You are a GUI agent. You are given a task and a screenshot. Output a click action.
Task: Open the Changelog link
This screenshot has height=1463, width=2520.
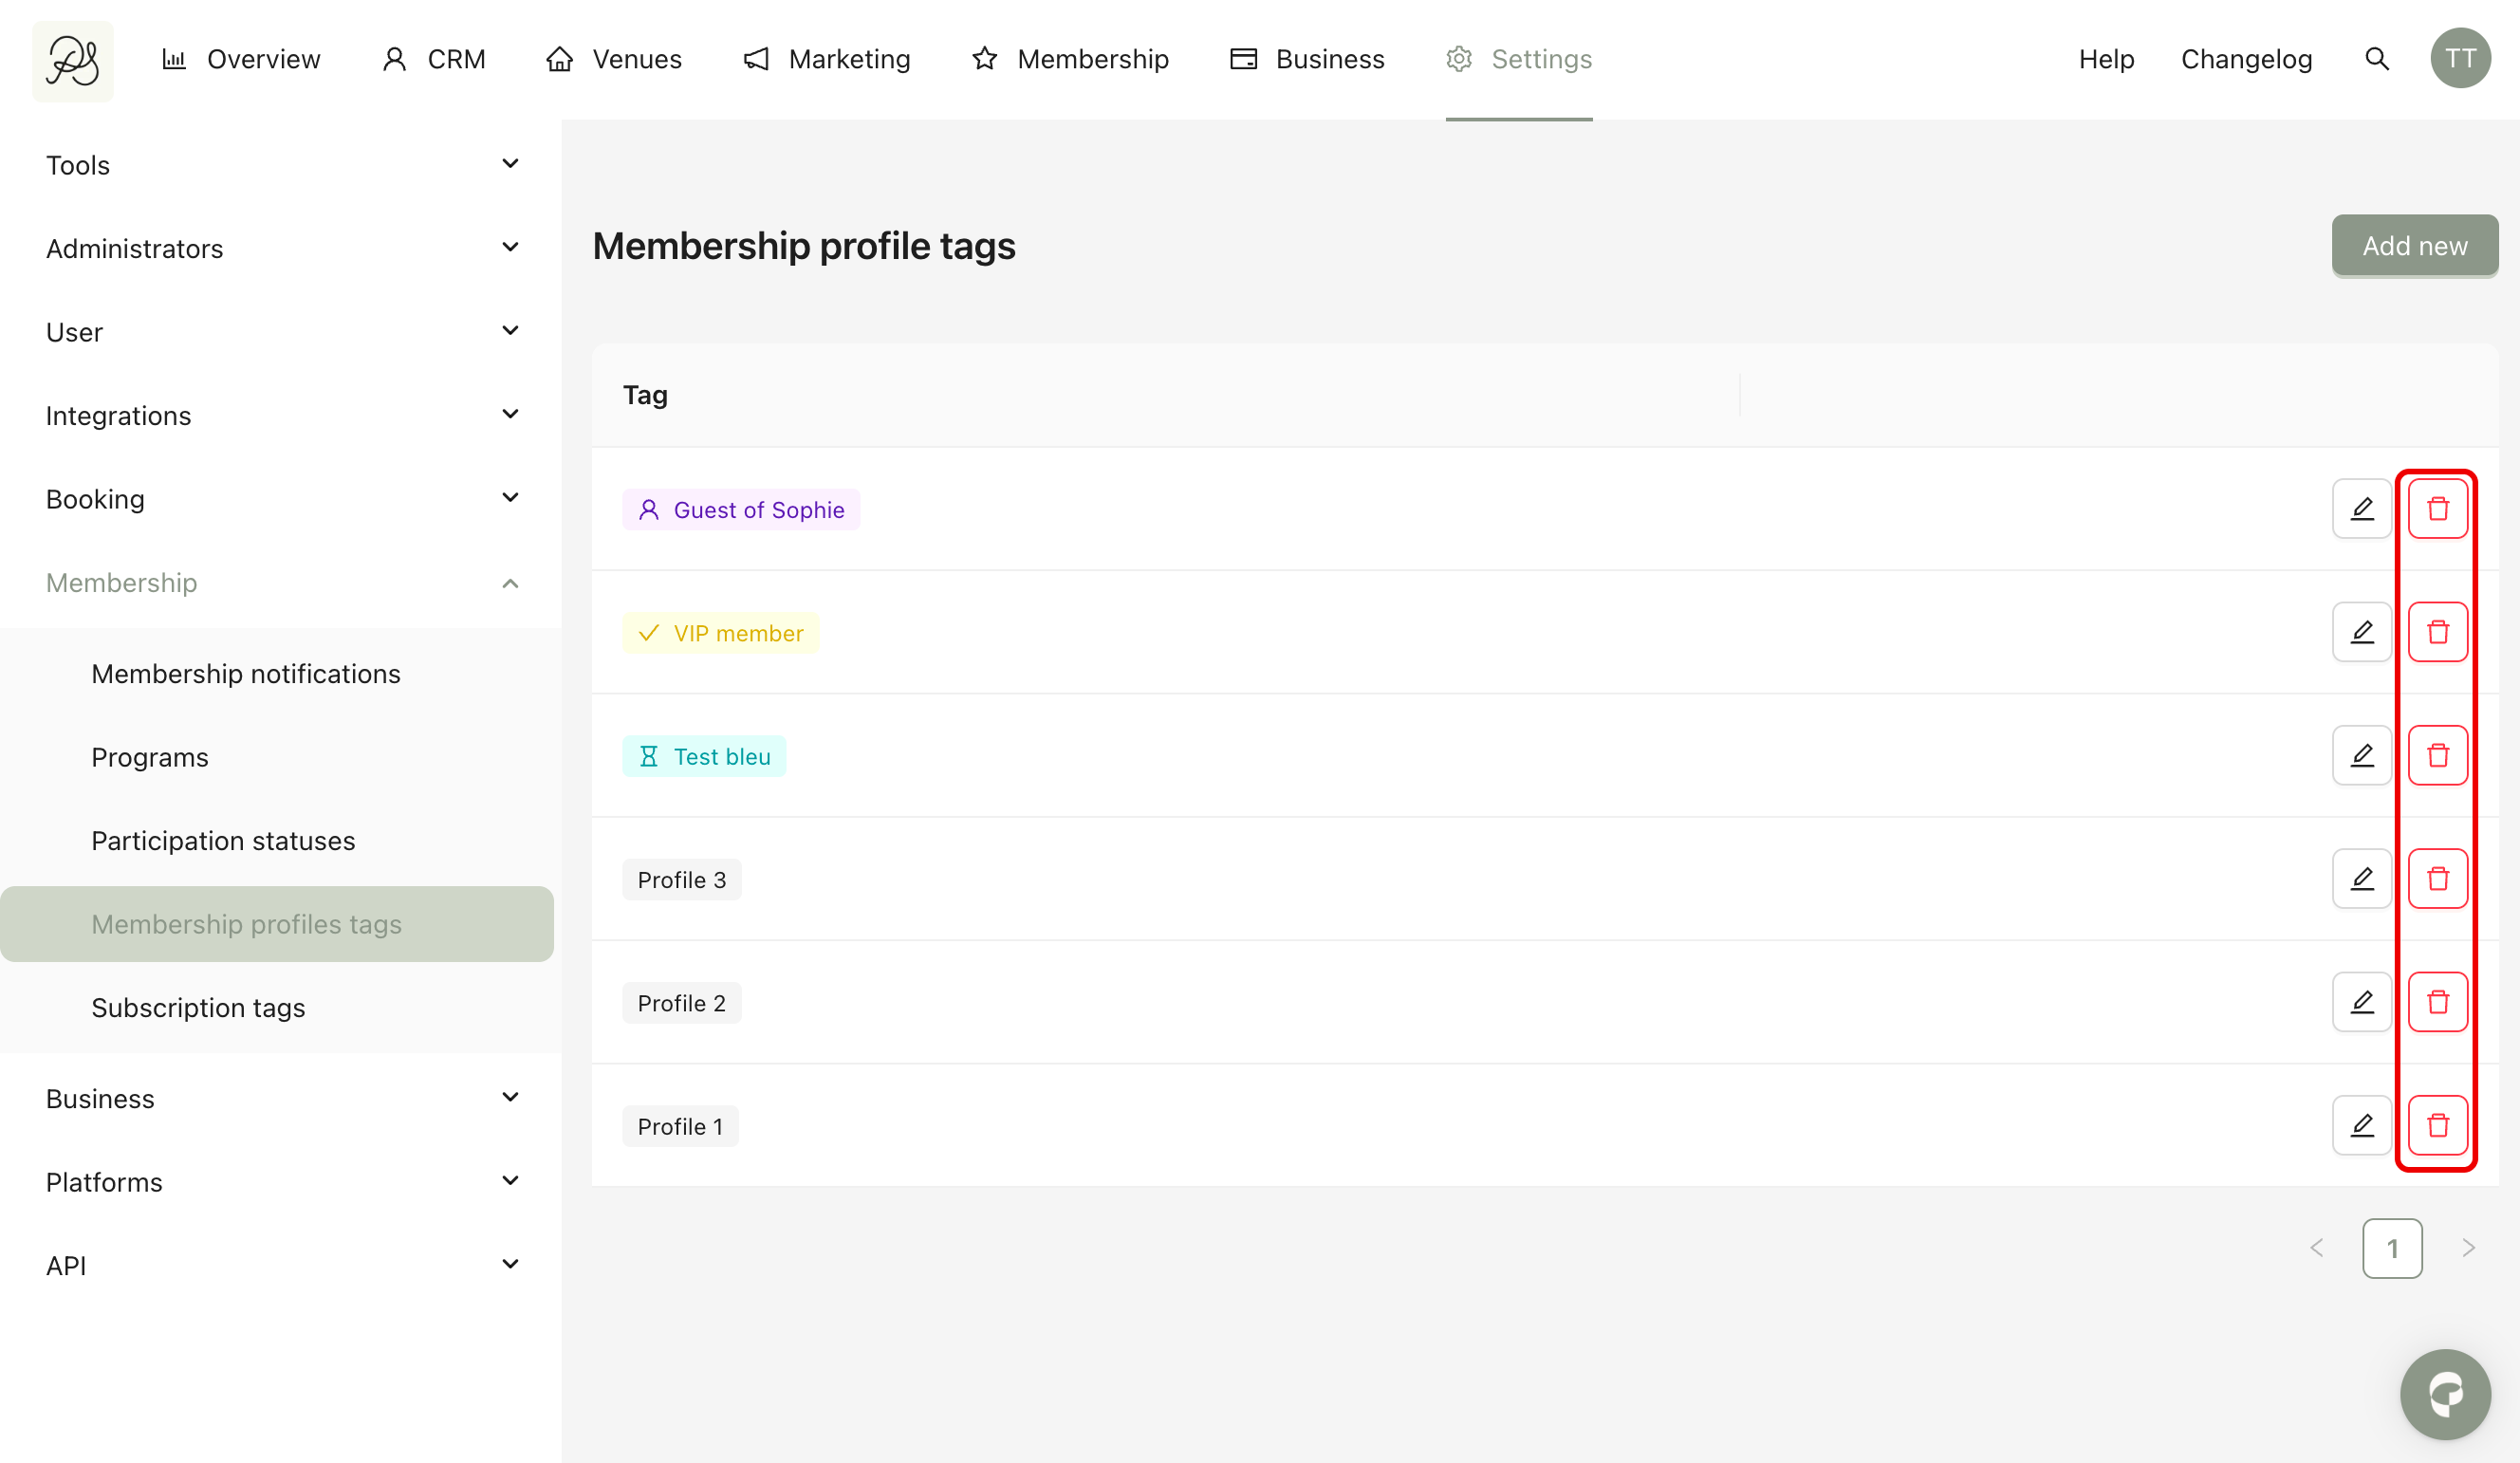(2246, 59)
